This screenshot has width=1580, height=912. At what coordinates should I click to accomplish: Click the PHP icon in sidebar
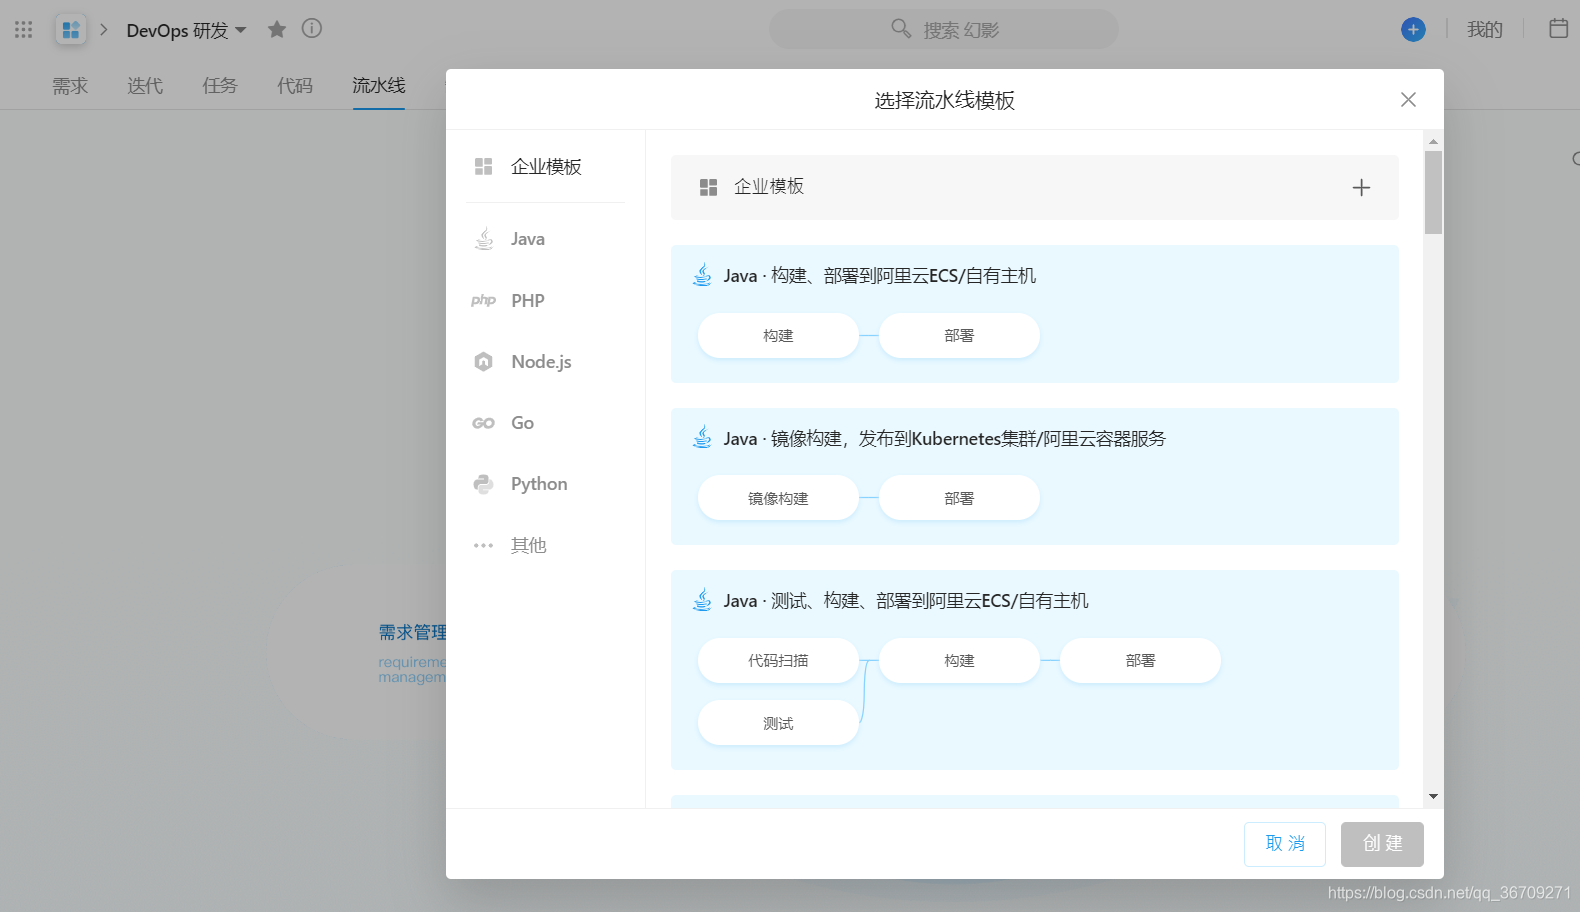484,300
